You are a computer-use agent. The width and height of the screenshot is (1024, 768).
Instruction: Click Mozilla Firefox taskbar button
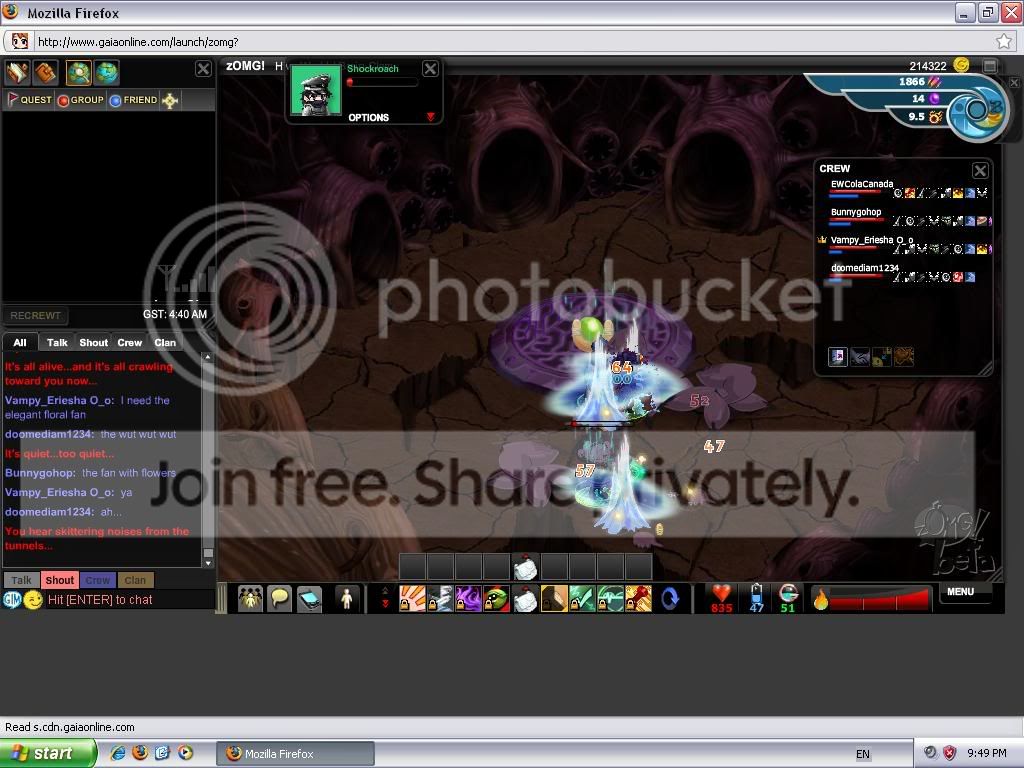pos(295,754)
